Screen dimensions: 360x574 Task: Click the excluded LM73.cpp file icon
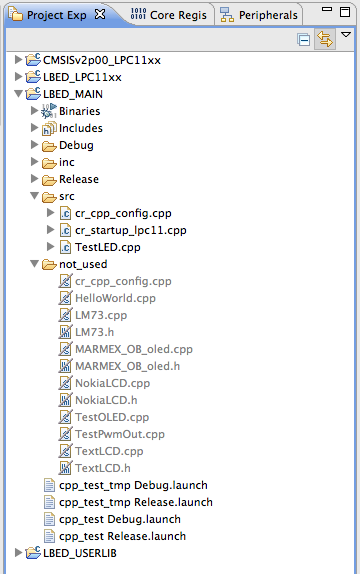[x=65, y=315]
